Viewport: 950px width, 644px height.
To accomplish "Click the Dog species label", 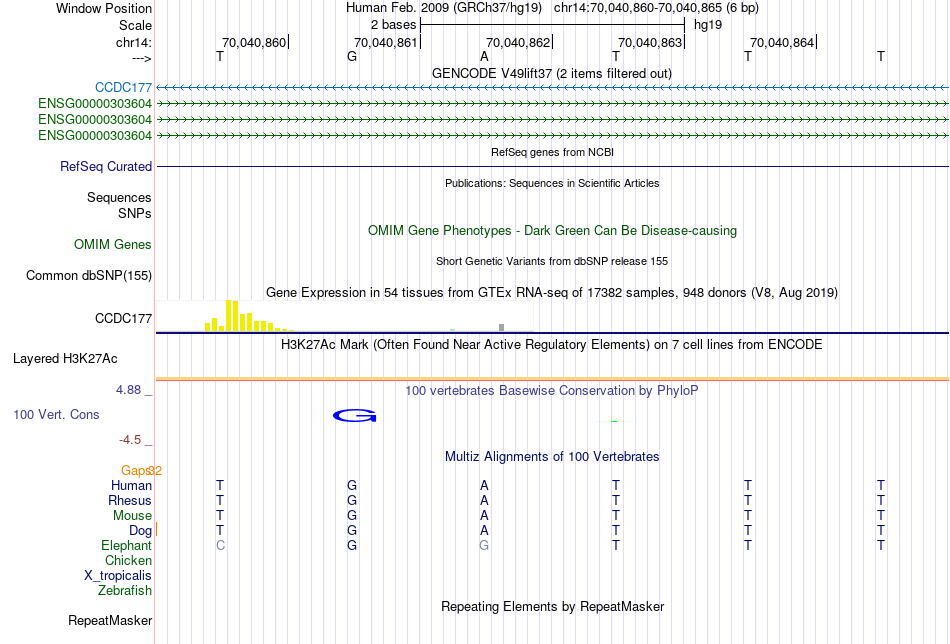I will tap(141, 531).
